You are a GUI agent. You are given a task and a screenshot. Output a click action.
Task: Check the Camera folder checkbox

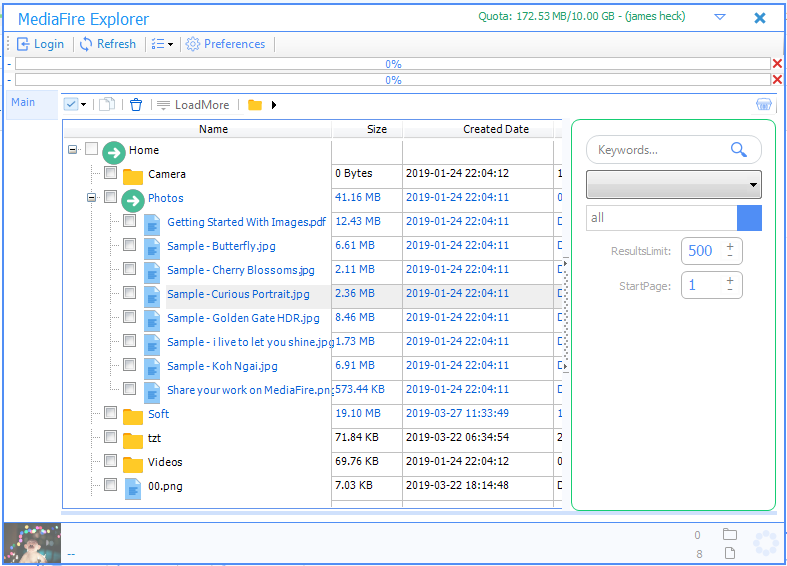(110, 173)
